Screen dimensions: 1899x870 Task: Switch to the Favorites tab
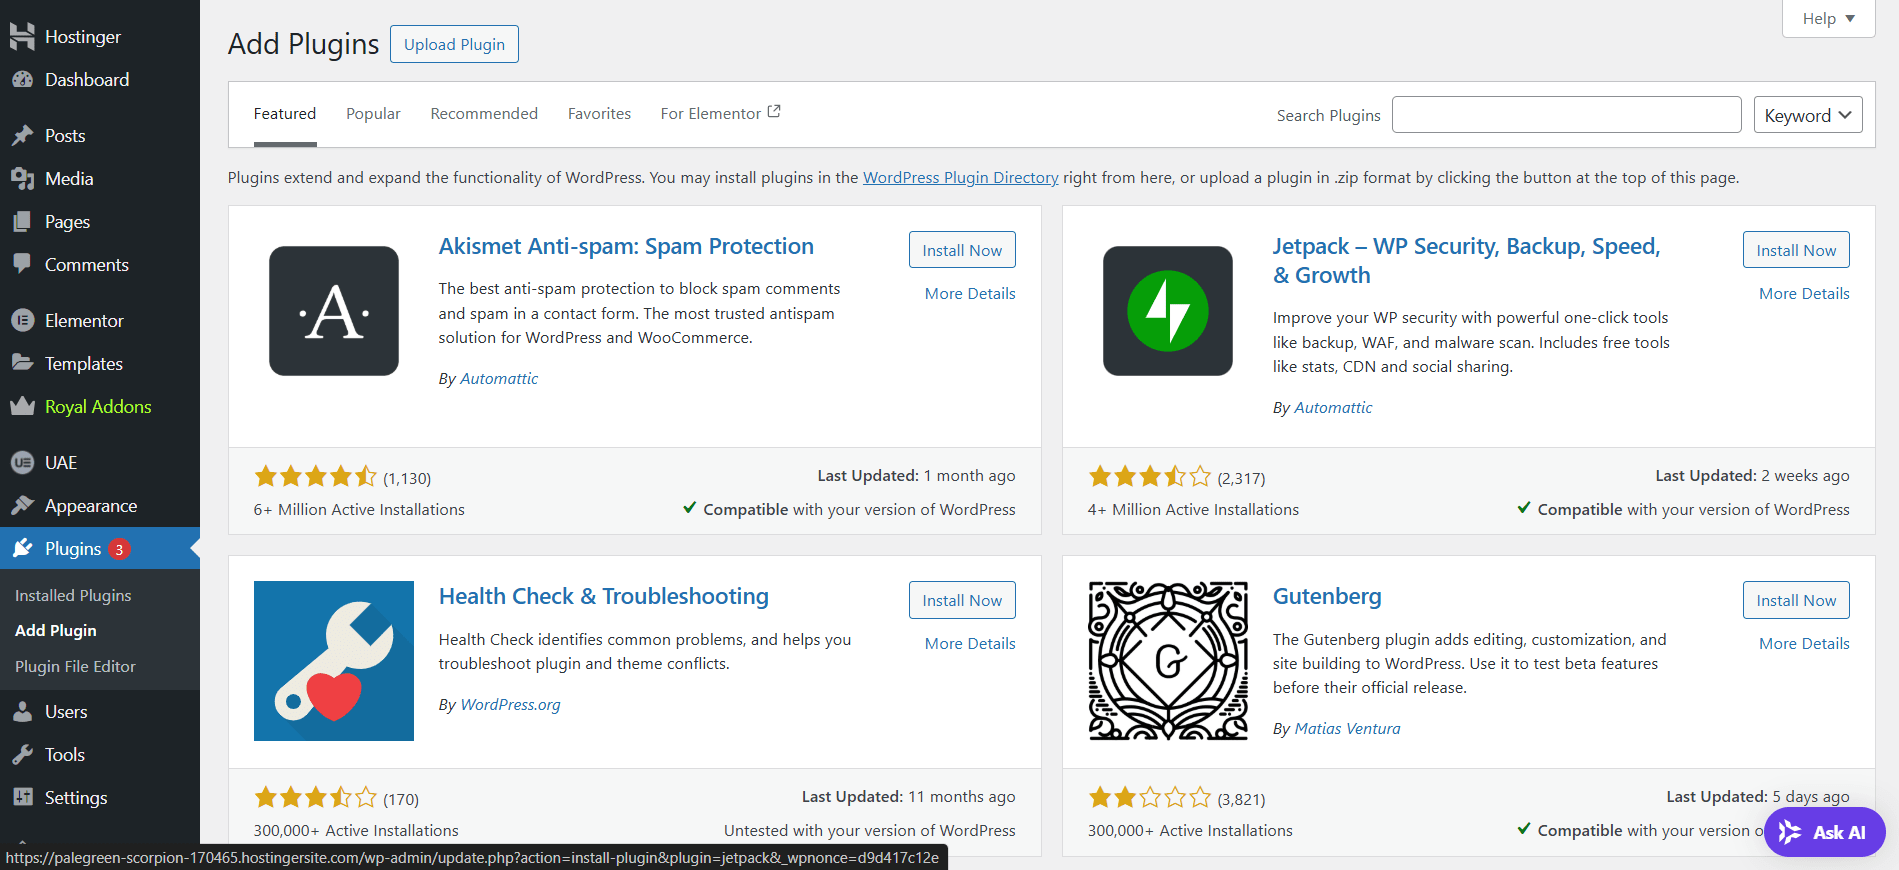click(599, 114)
